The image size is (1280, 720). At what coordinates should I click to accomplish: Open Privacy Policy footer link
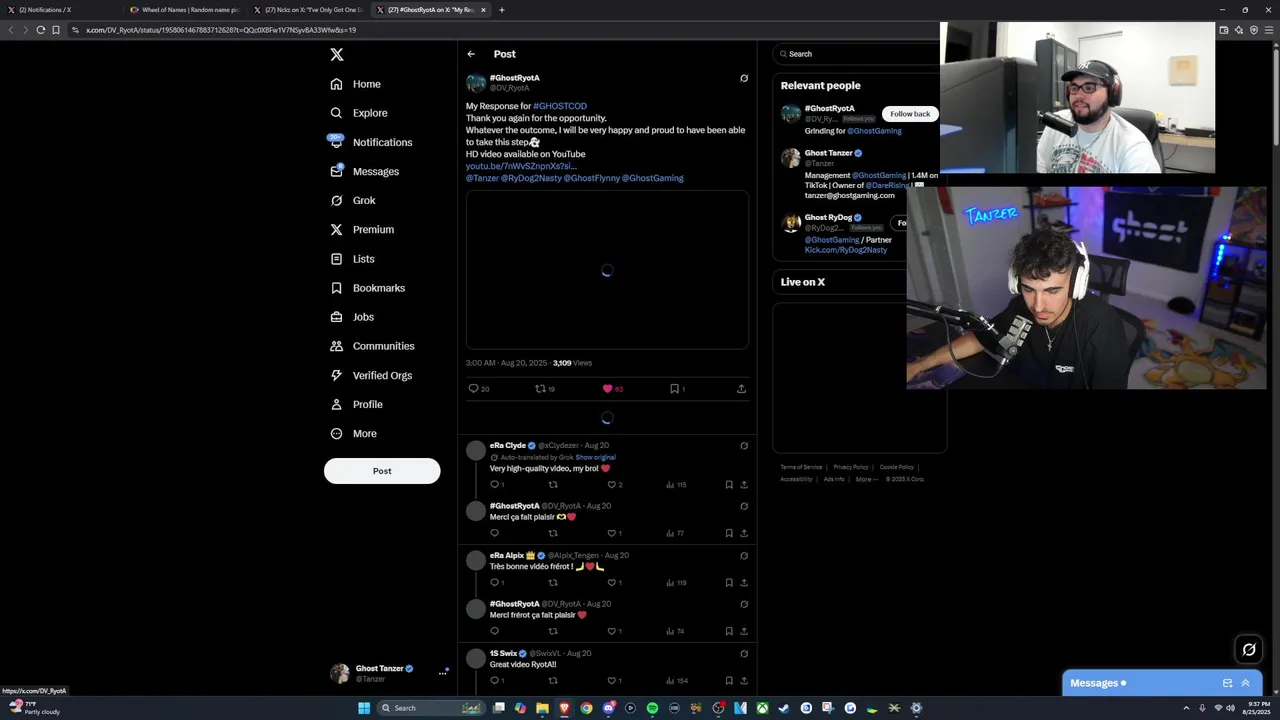[850, 467]
